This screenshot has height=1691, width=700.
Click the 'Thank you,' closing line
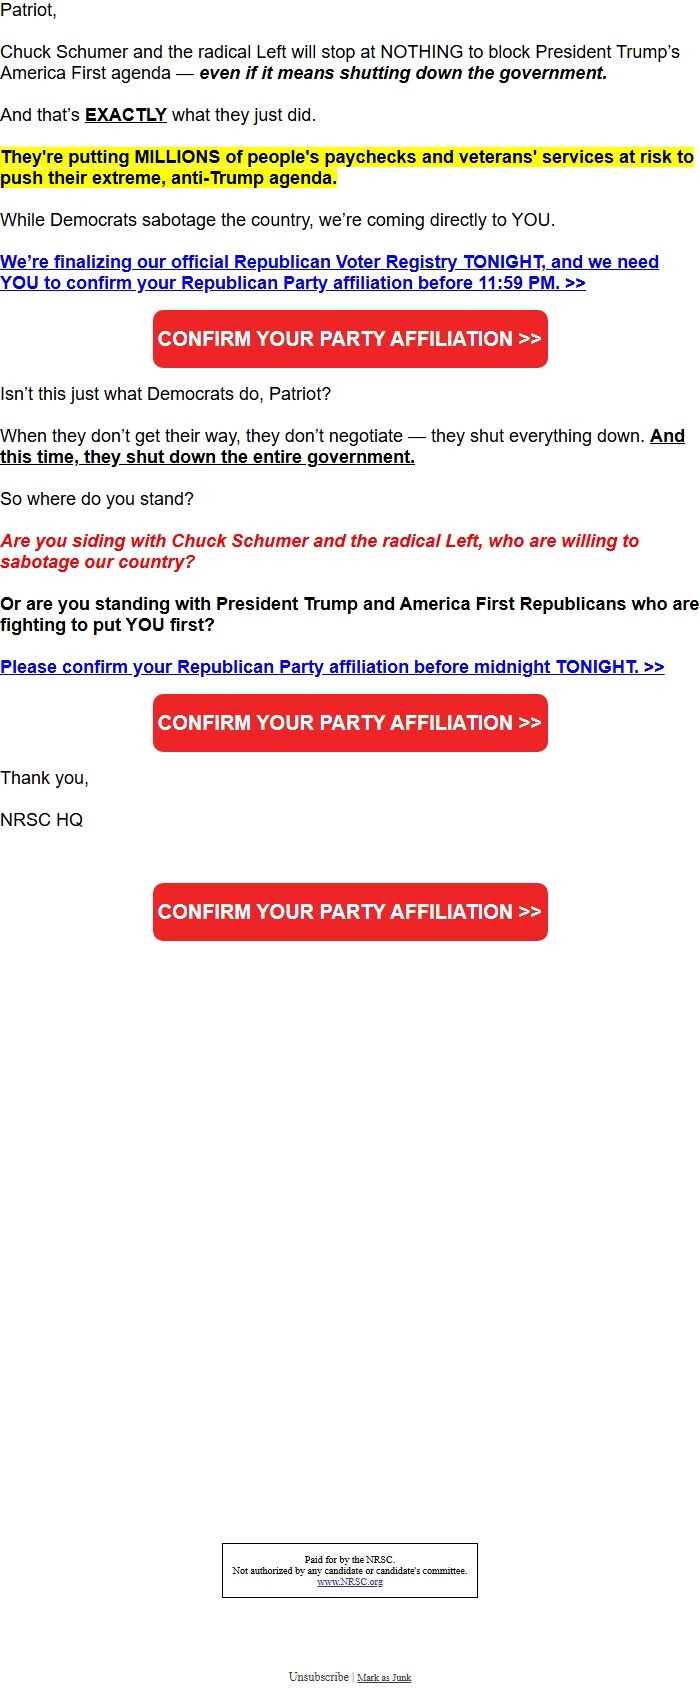(x=45, y=778)
